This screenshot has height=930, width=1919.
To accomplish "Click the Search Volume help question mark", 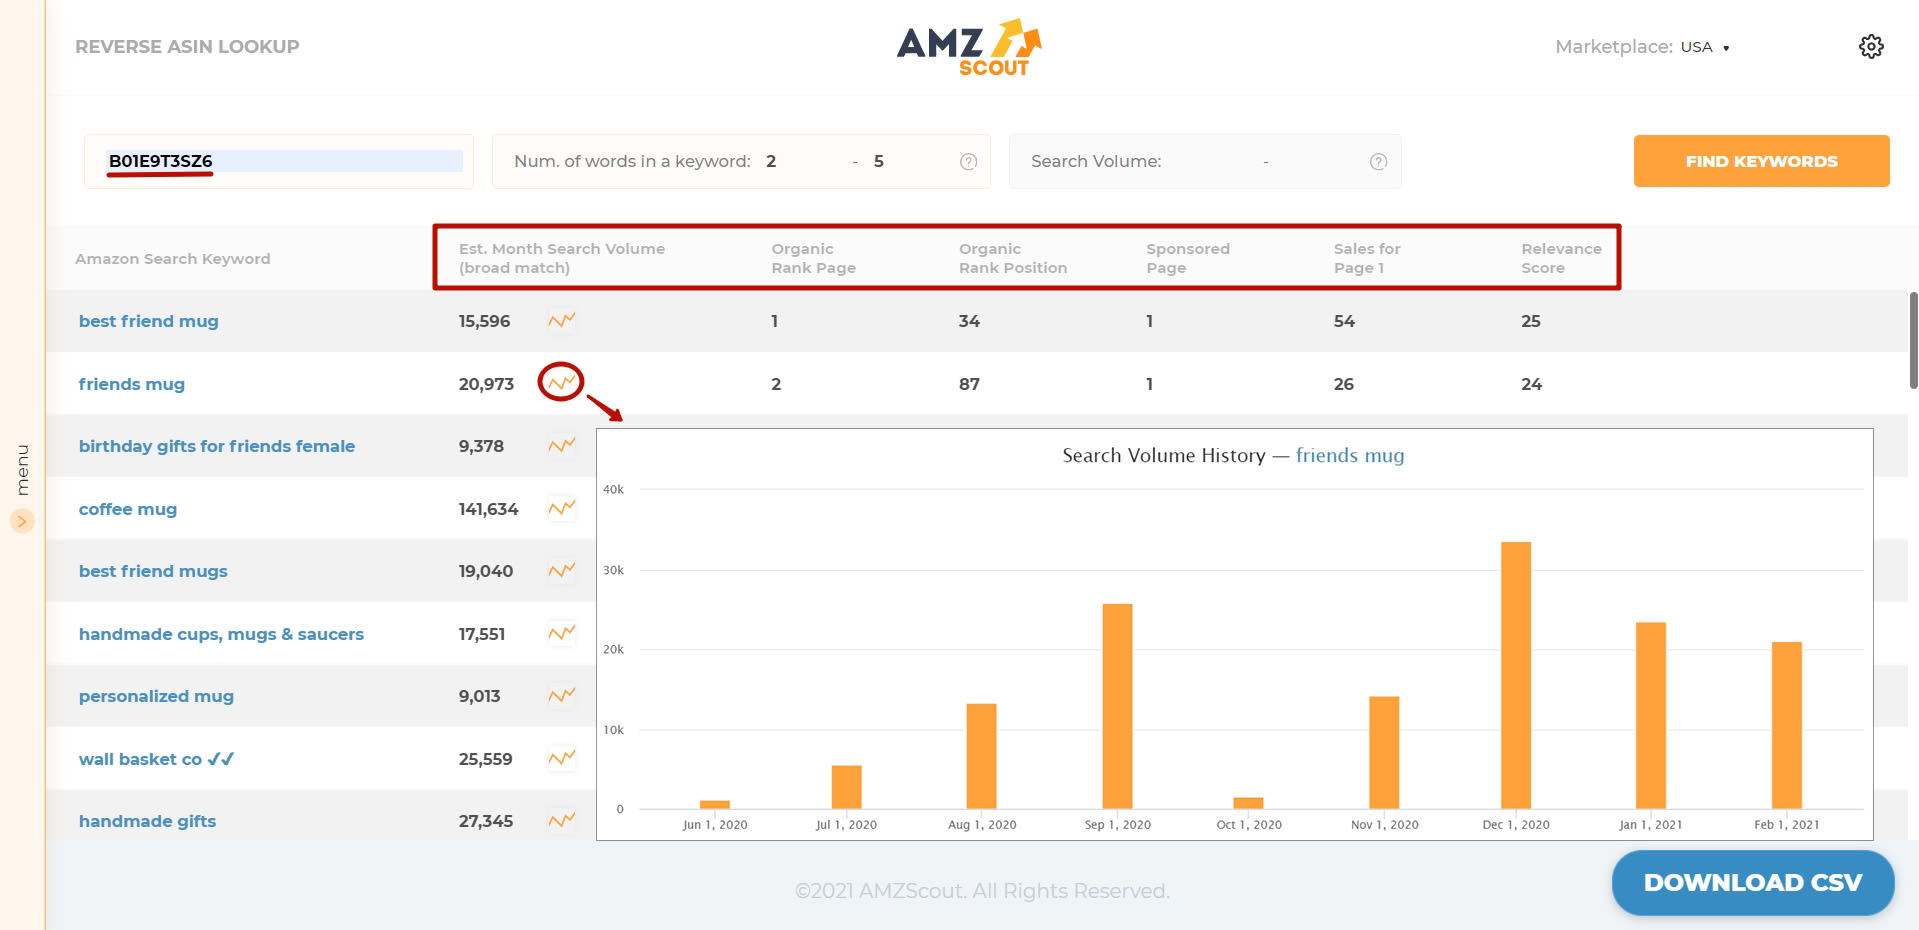I will 1377,161.
